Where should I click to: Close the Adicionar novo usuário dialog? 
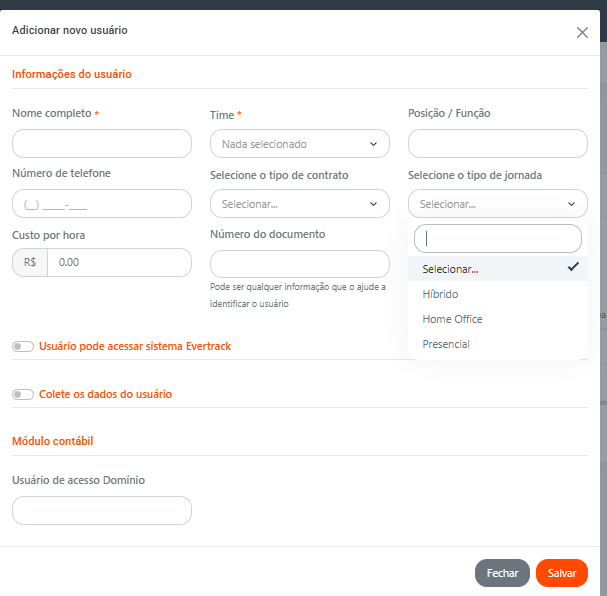(582, 32)
